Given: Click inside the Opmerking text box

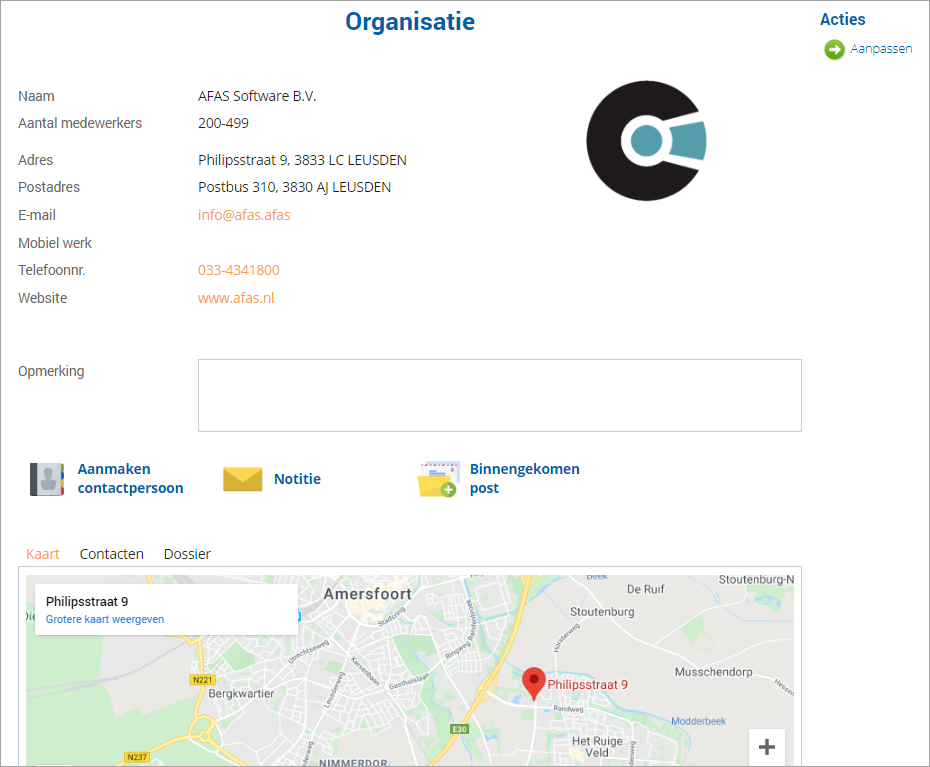Looking at the screenshot, I should click(499, 395).
